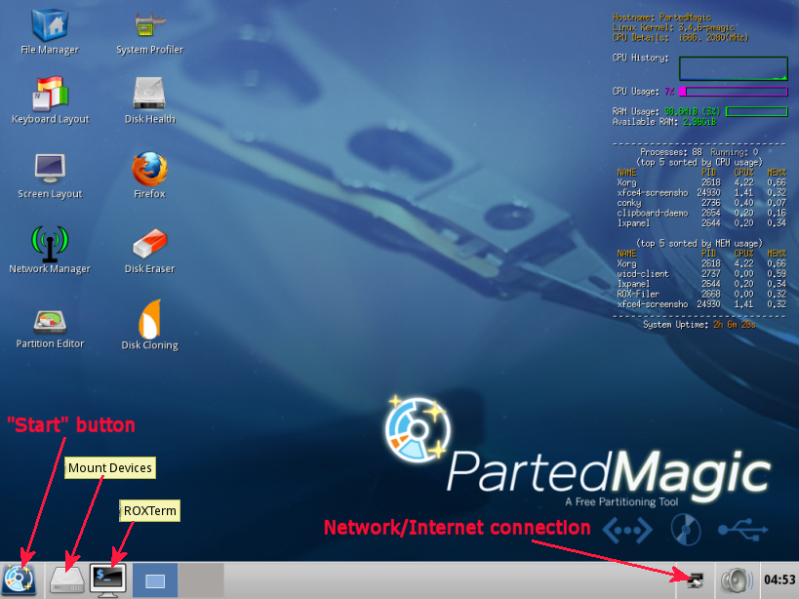Click the 'Available RAM' line
799x599 pixels.
(664, 122)
